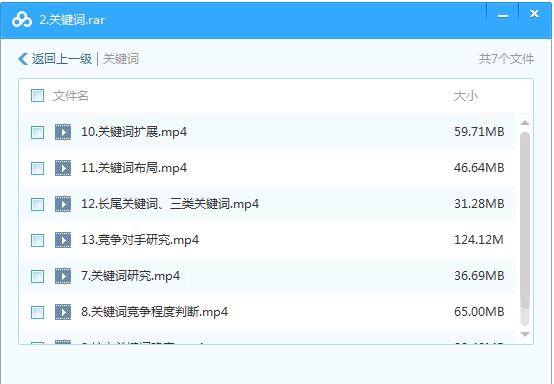Select file name 11.关键词布局.mp4

click(x=134, y=168)
